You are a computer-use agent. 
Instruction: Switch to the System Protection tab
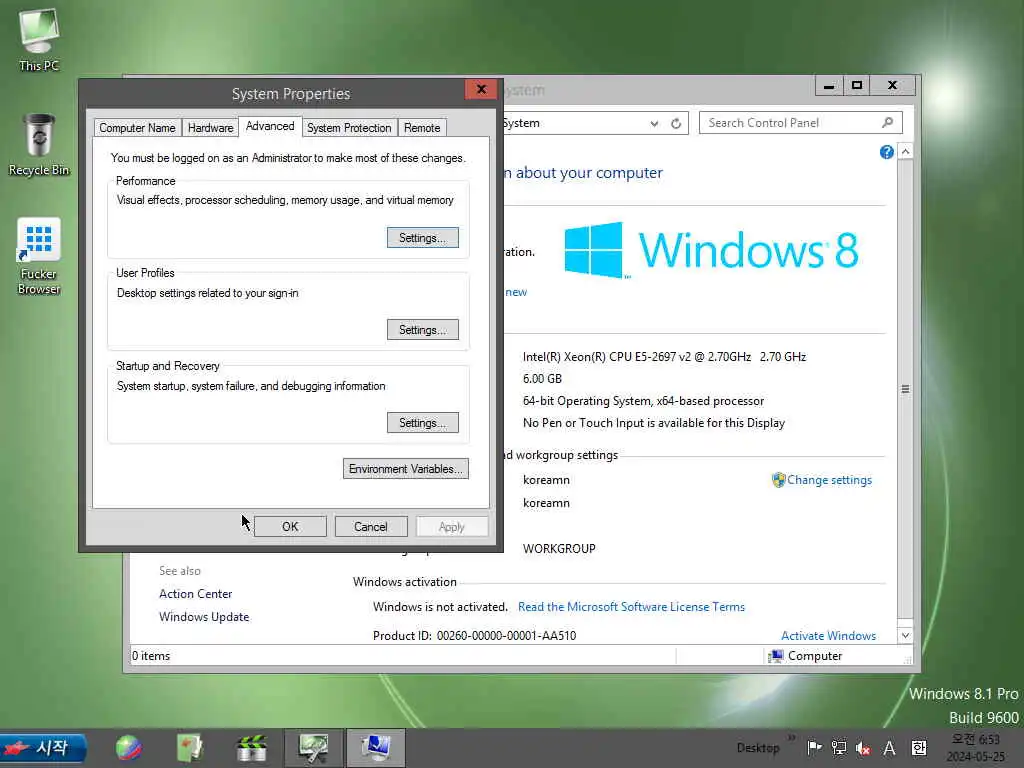pos(349,128)
